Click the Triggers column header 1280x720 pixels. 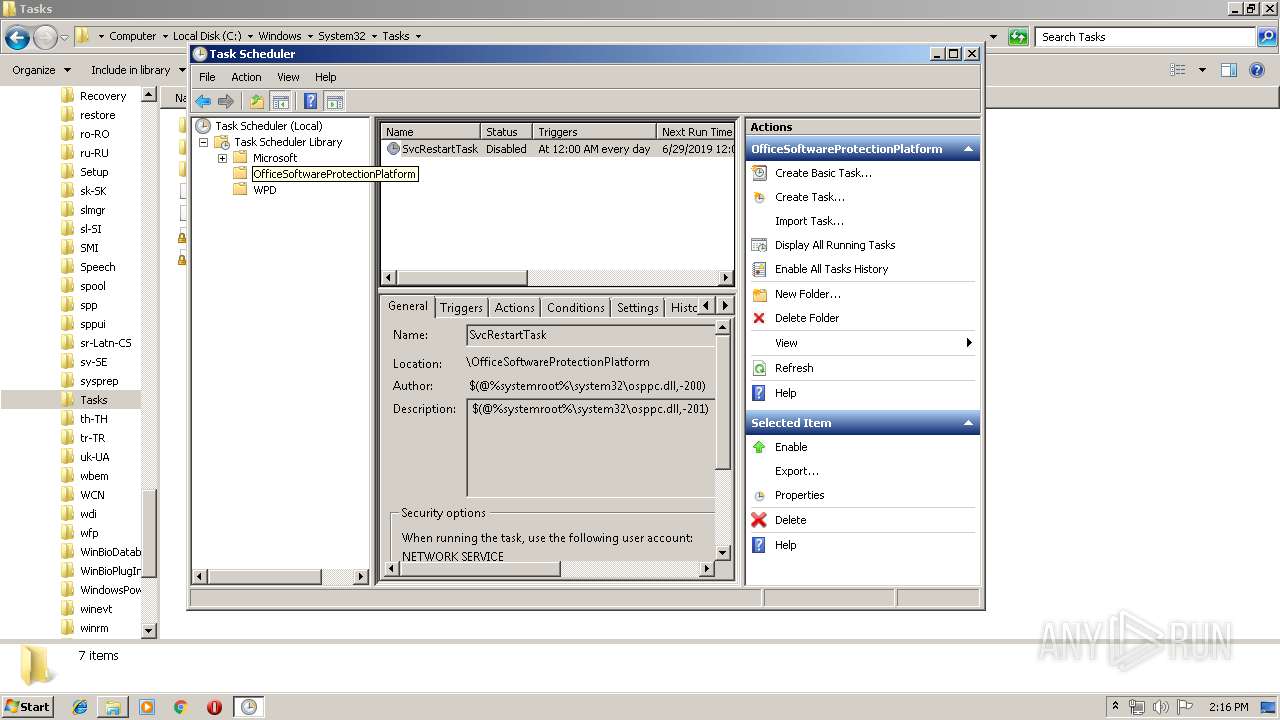coord(594,132)
